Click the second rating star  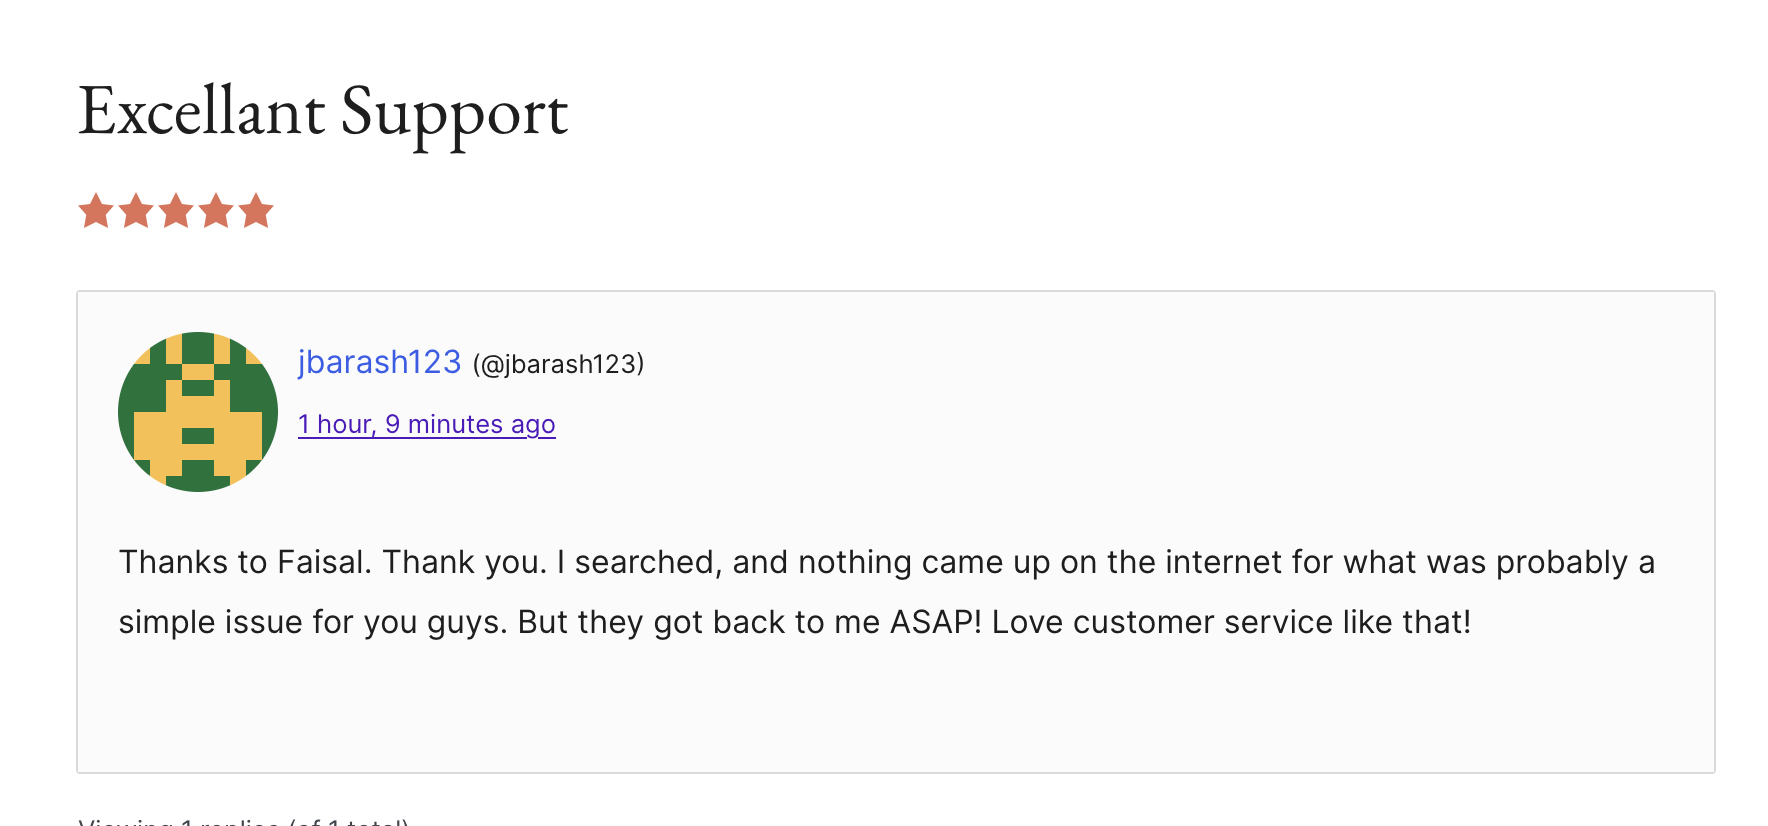click(136, 211)
